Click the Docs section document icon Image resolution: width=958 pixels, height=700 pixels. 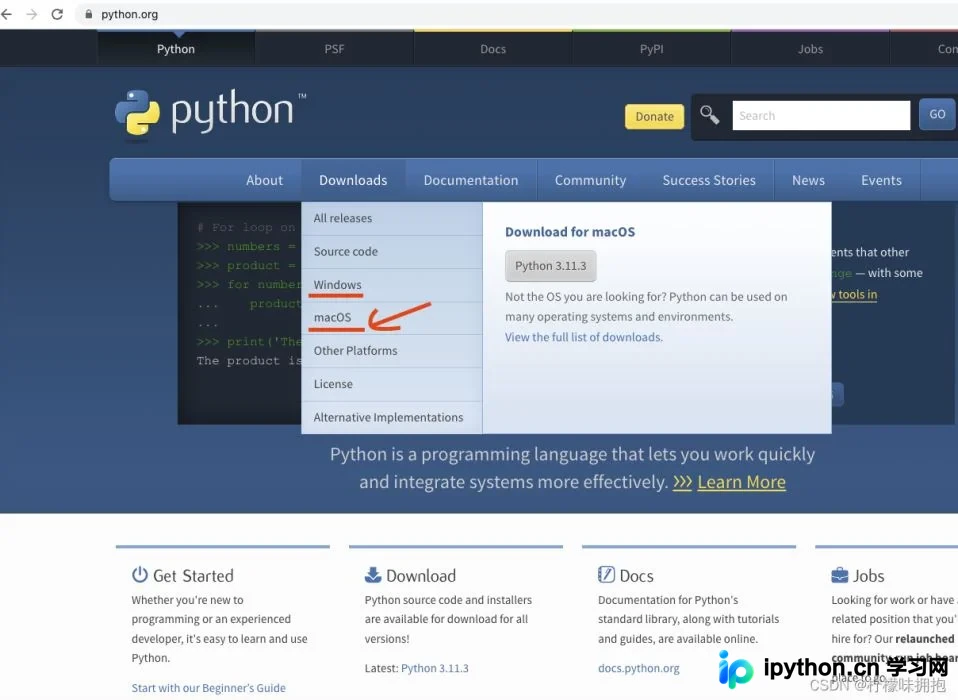(x=606, y=575)
